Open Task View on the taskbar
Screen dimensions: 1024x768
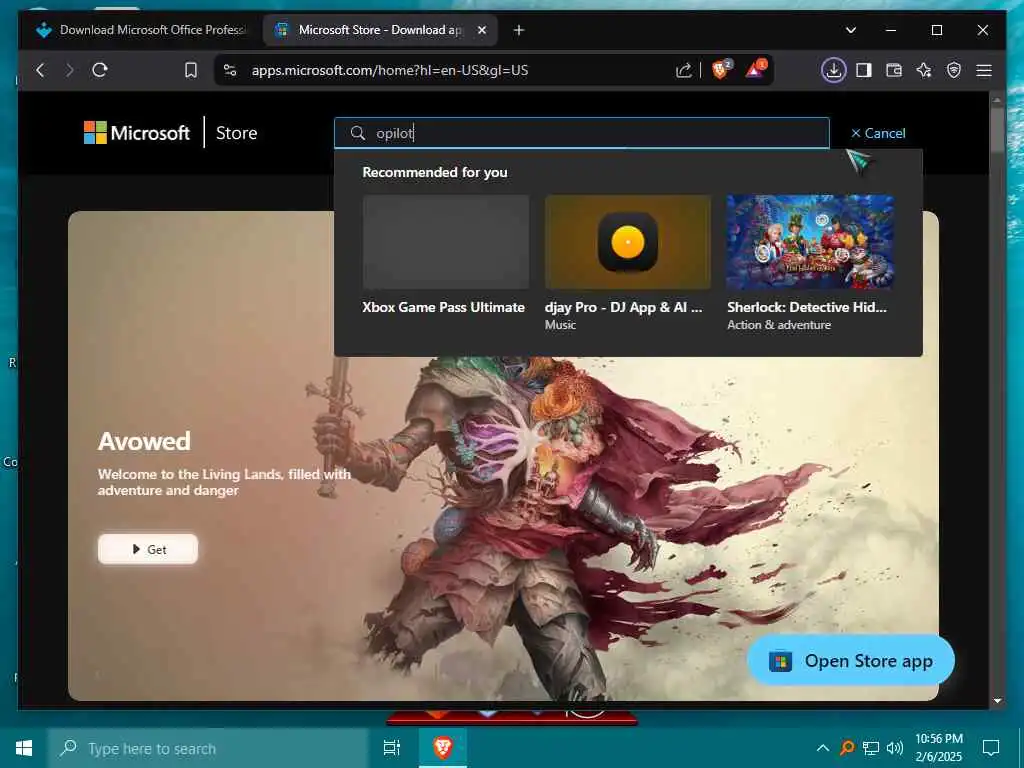point(391,748)
